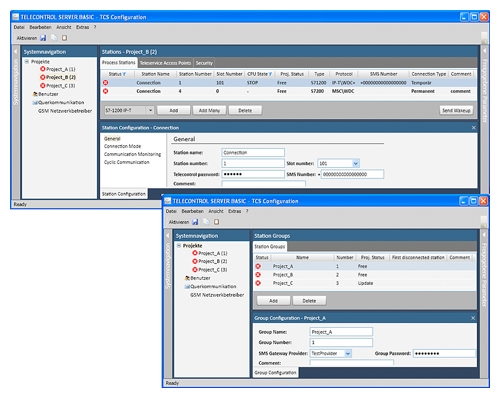Click Add button in Stations window

point(174,110)
